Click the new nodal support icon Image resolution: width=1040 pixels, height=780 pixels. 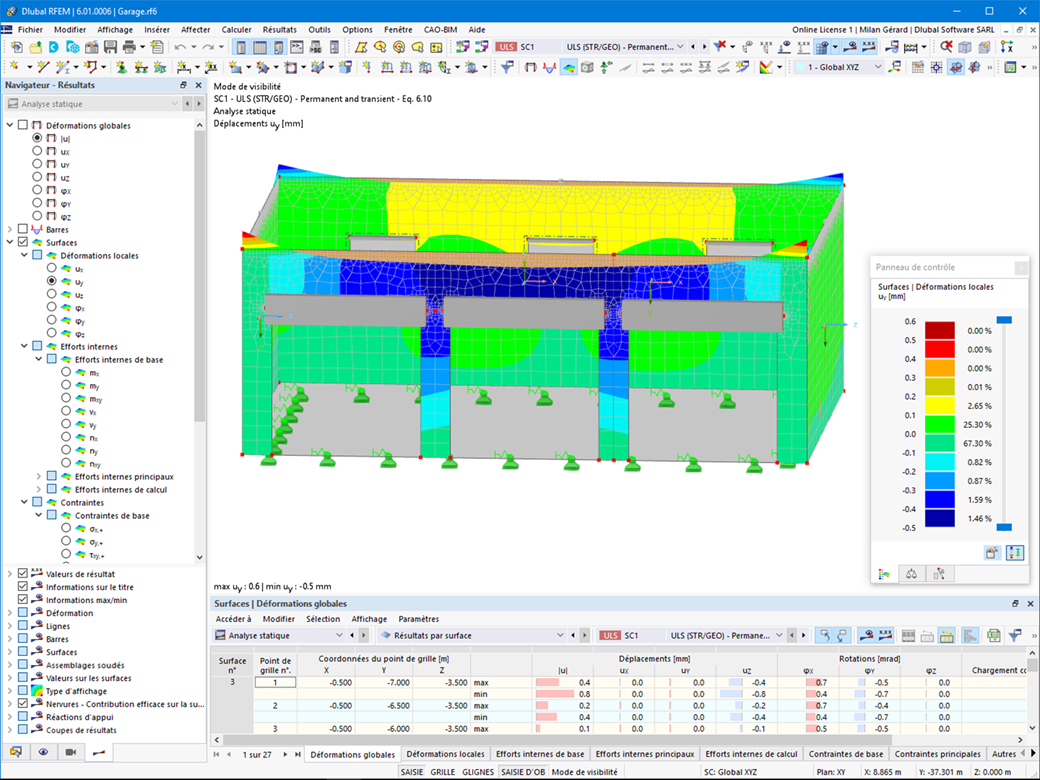(x=121, y=67)
